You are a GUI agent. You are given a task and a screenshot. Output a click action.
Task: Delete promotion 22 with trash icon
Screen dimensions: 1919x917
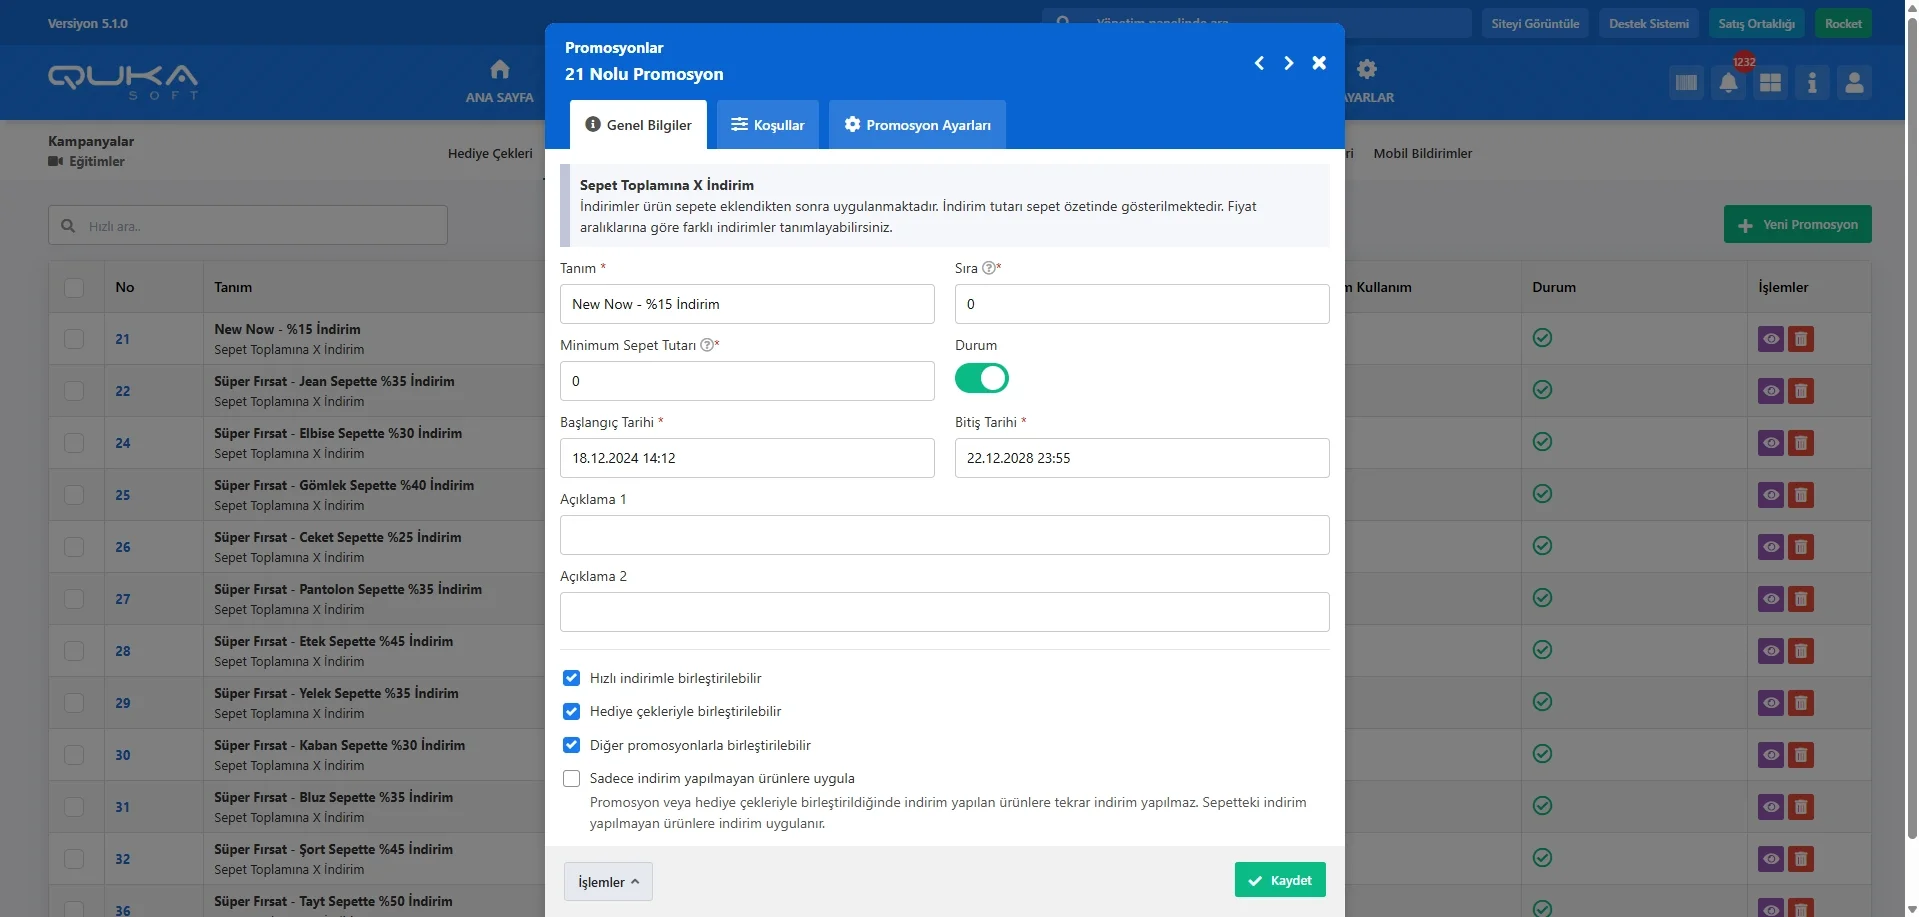click(x=1800, y=391)
